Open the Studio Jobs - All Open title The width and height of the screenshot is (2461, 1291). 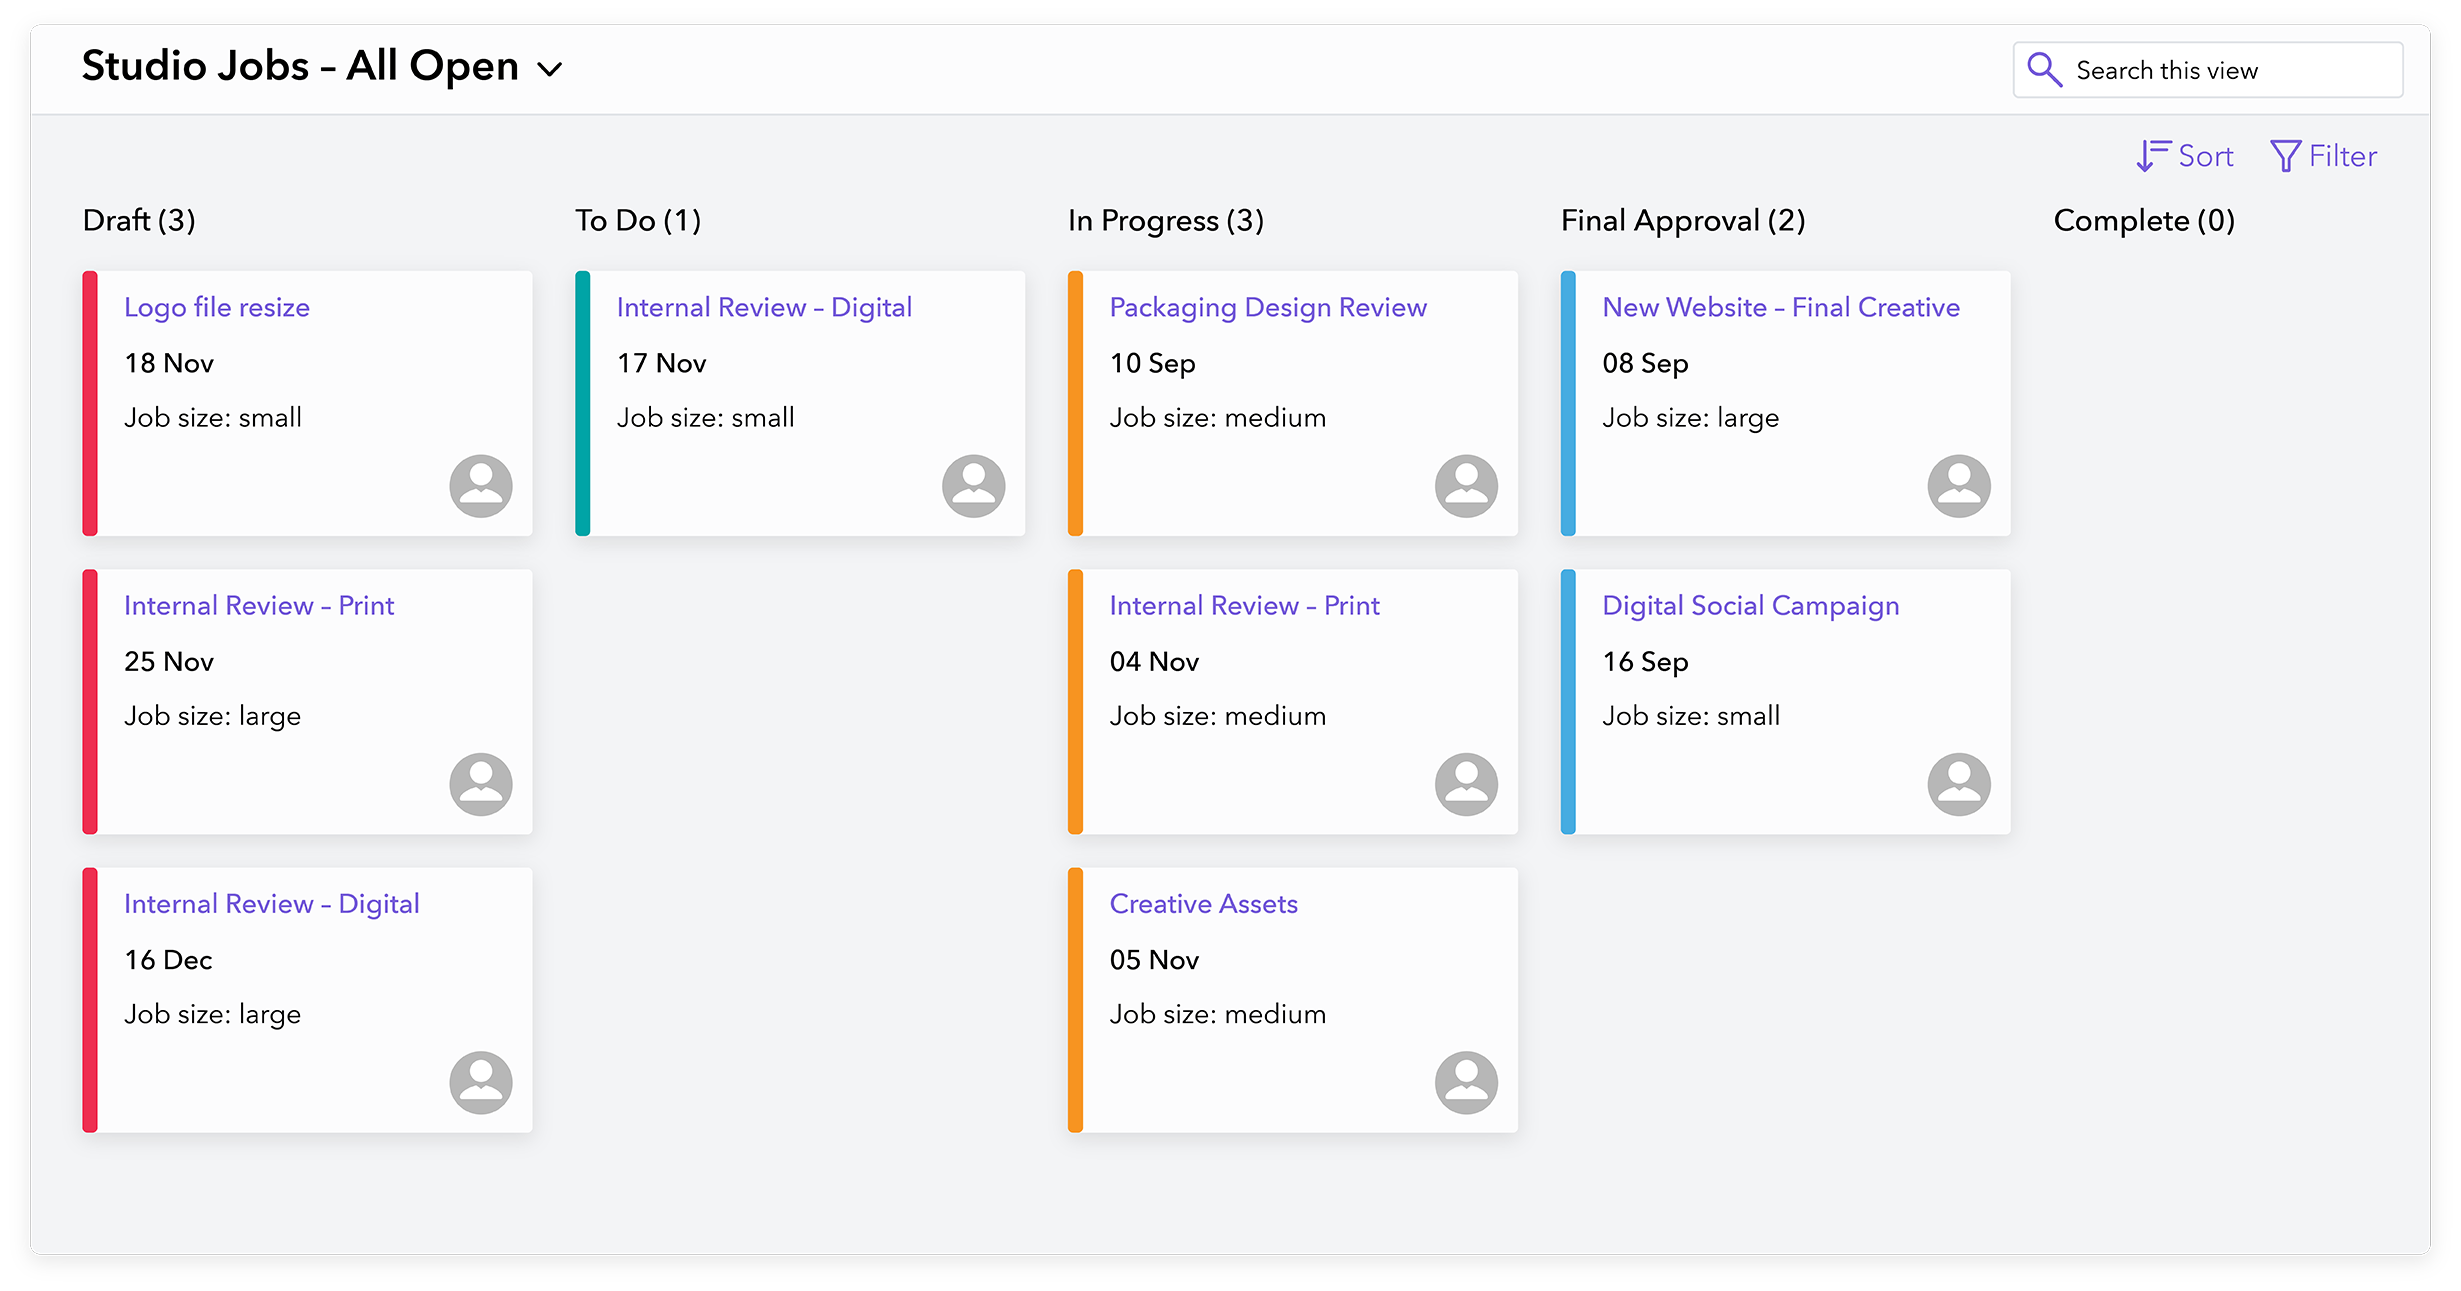point(300,66)
